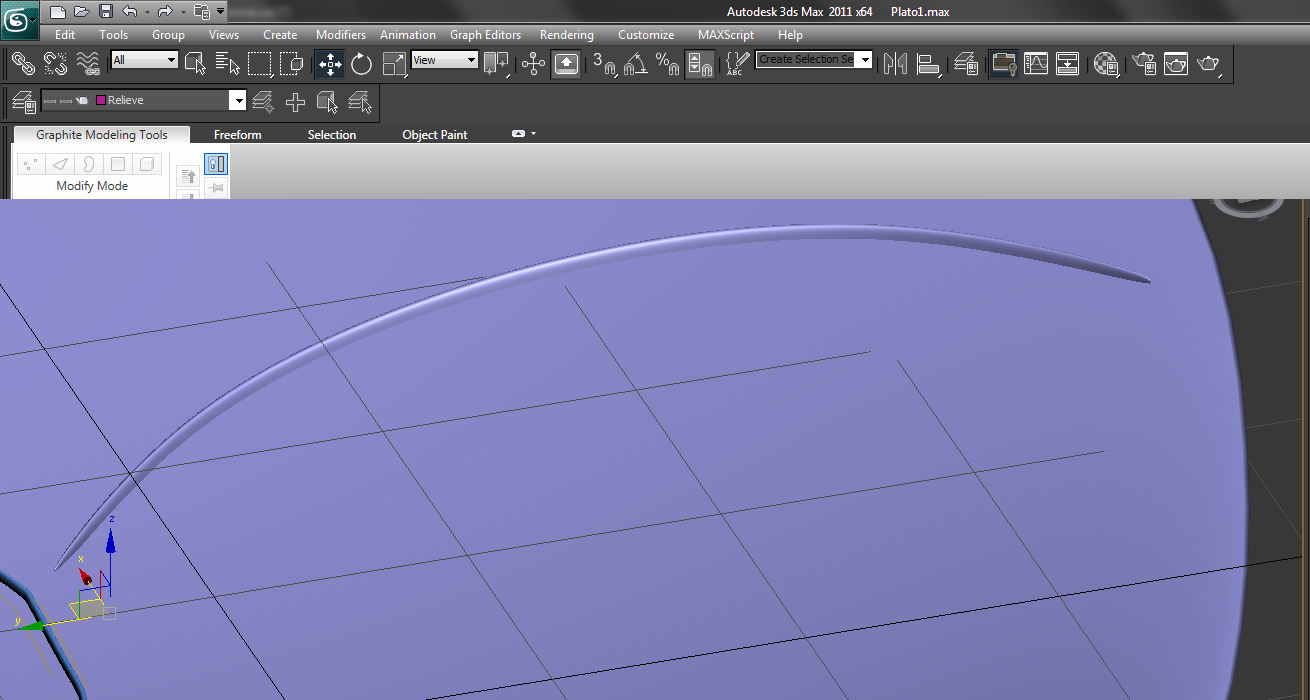The image size is (1310, 700).
Task: Activate the Select Object tool
Action: point(196,64)
